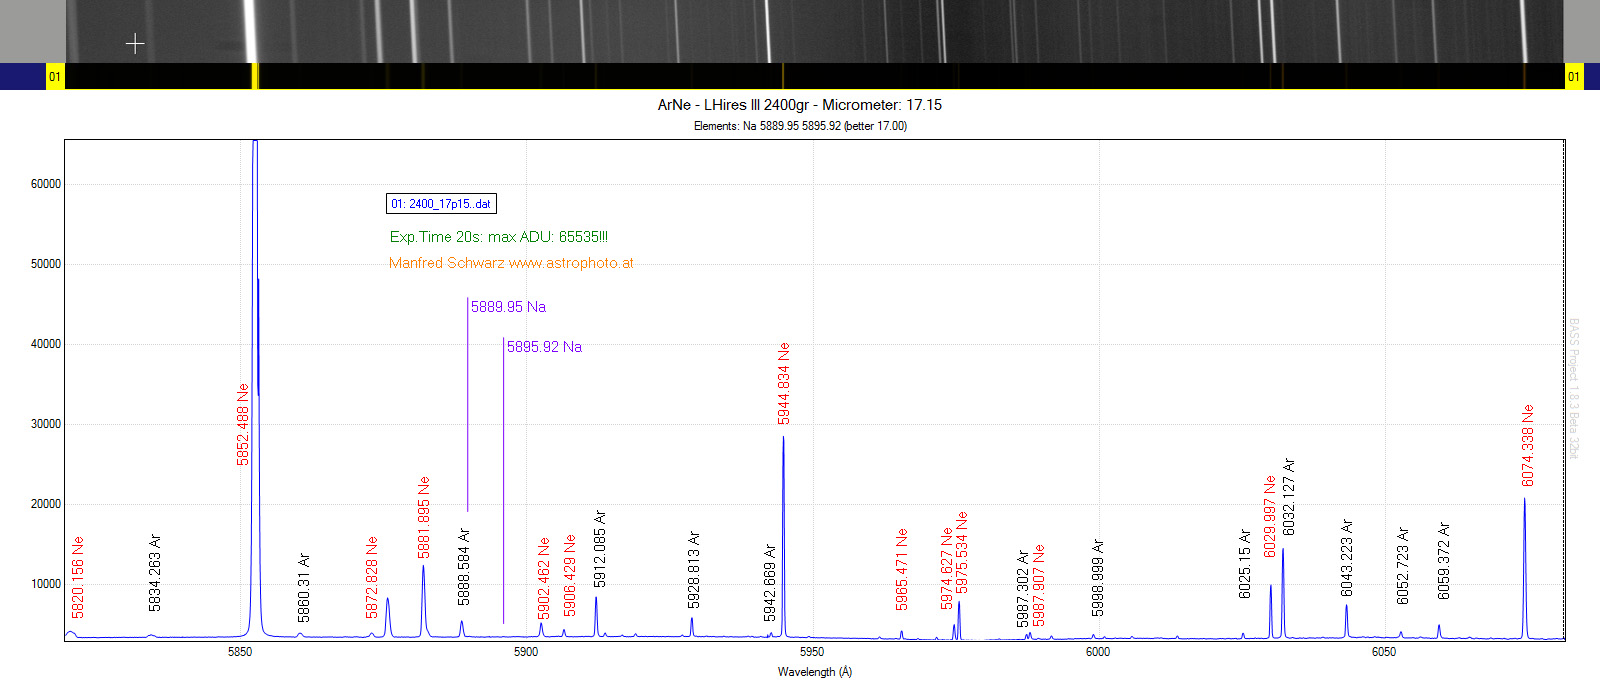Click the bright spectral line in image strip
The height and width of the screenshot is (690, 1600).
(x=250, y=31)
